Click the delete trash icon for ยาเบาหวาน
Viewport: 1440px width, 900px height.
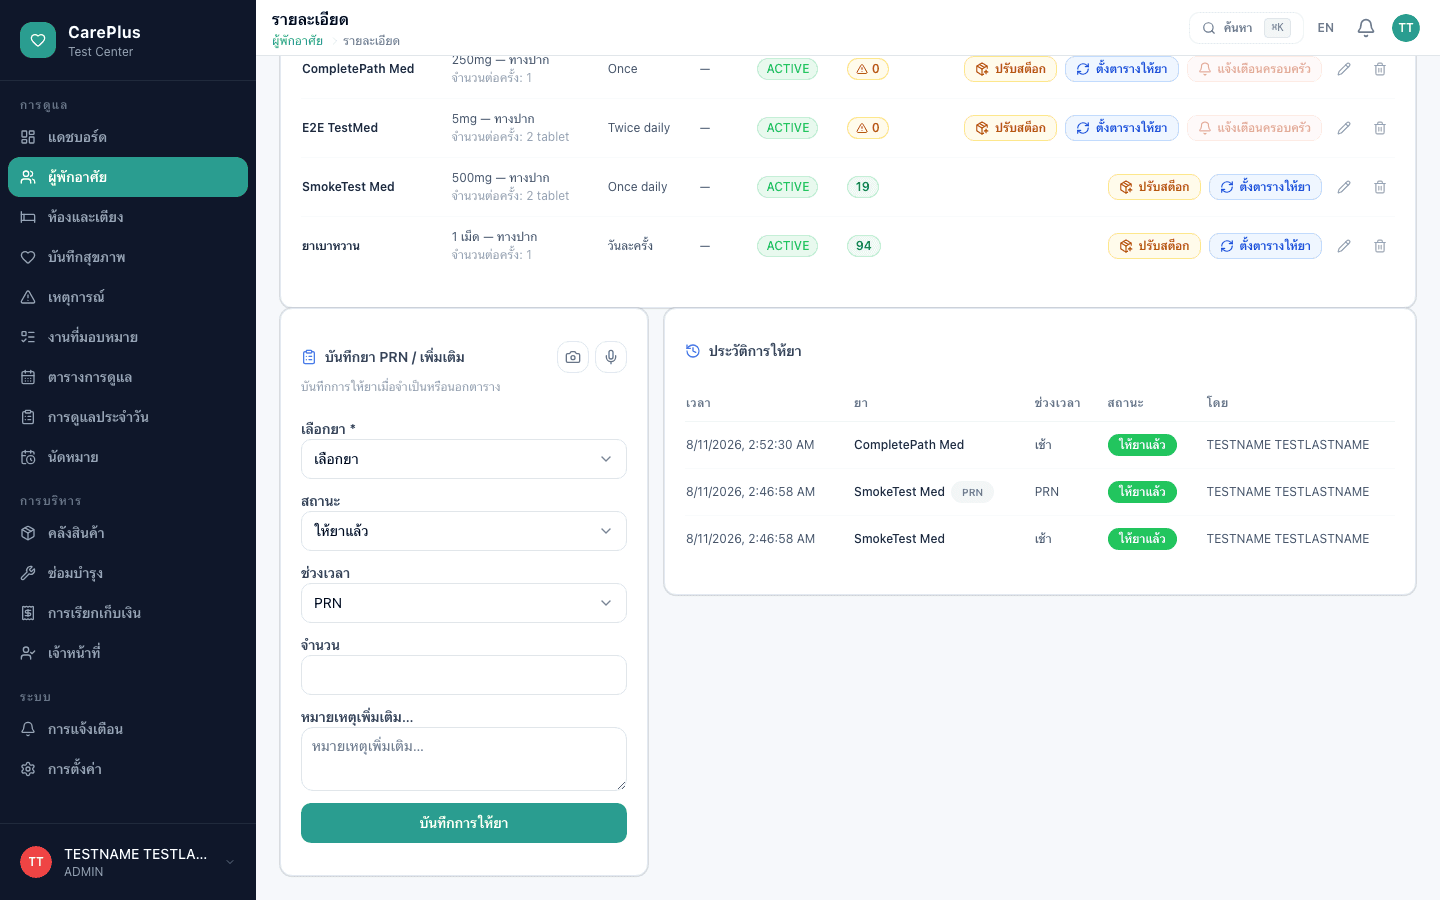coord(1380,246)
